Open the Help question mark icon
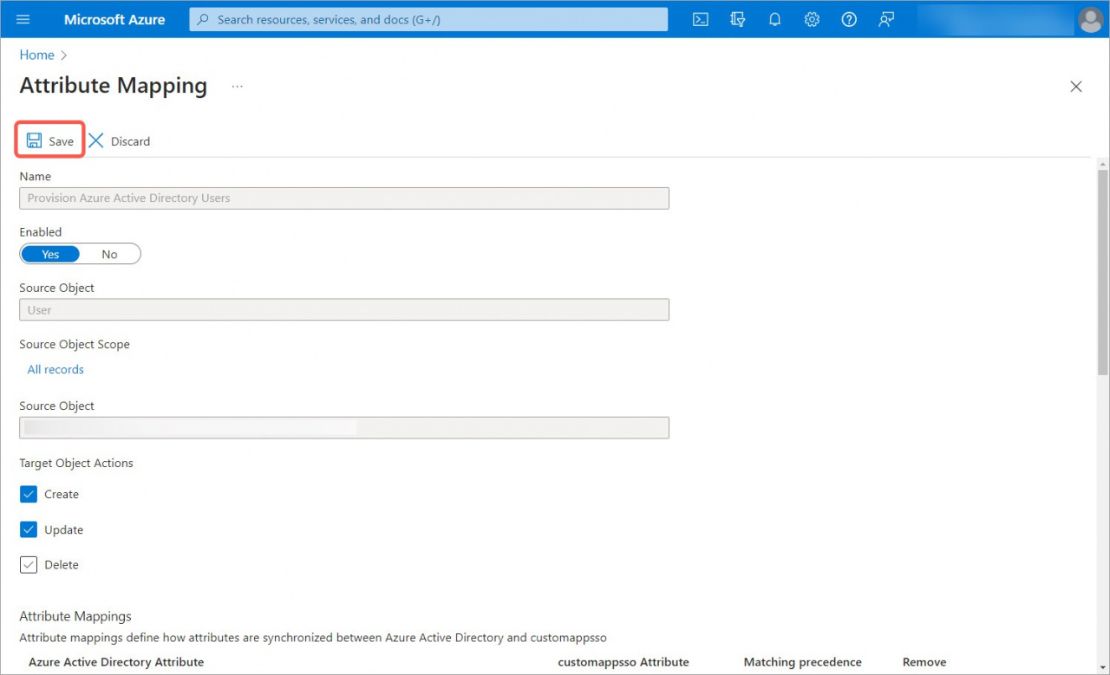Screen dimensions: 1110x675 849,19
